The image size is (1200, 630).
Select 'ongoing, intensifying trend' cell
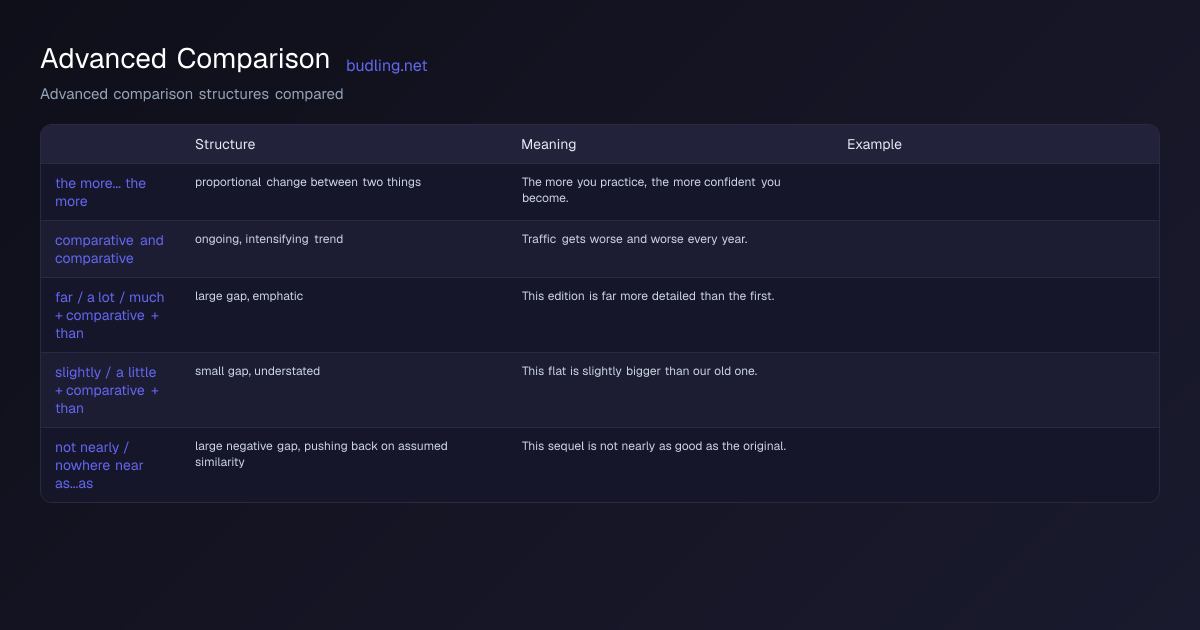(269, 239)
